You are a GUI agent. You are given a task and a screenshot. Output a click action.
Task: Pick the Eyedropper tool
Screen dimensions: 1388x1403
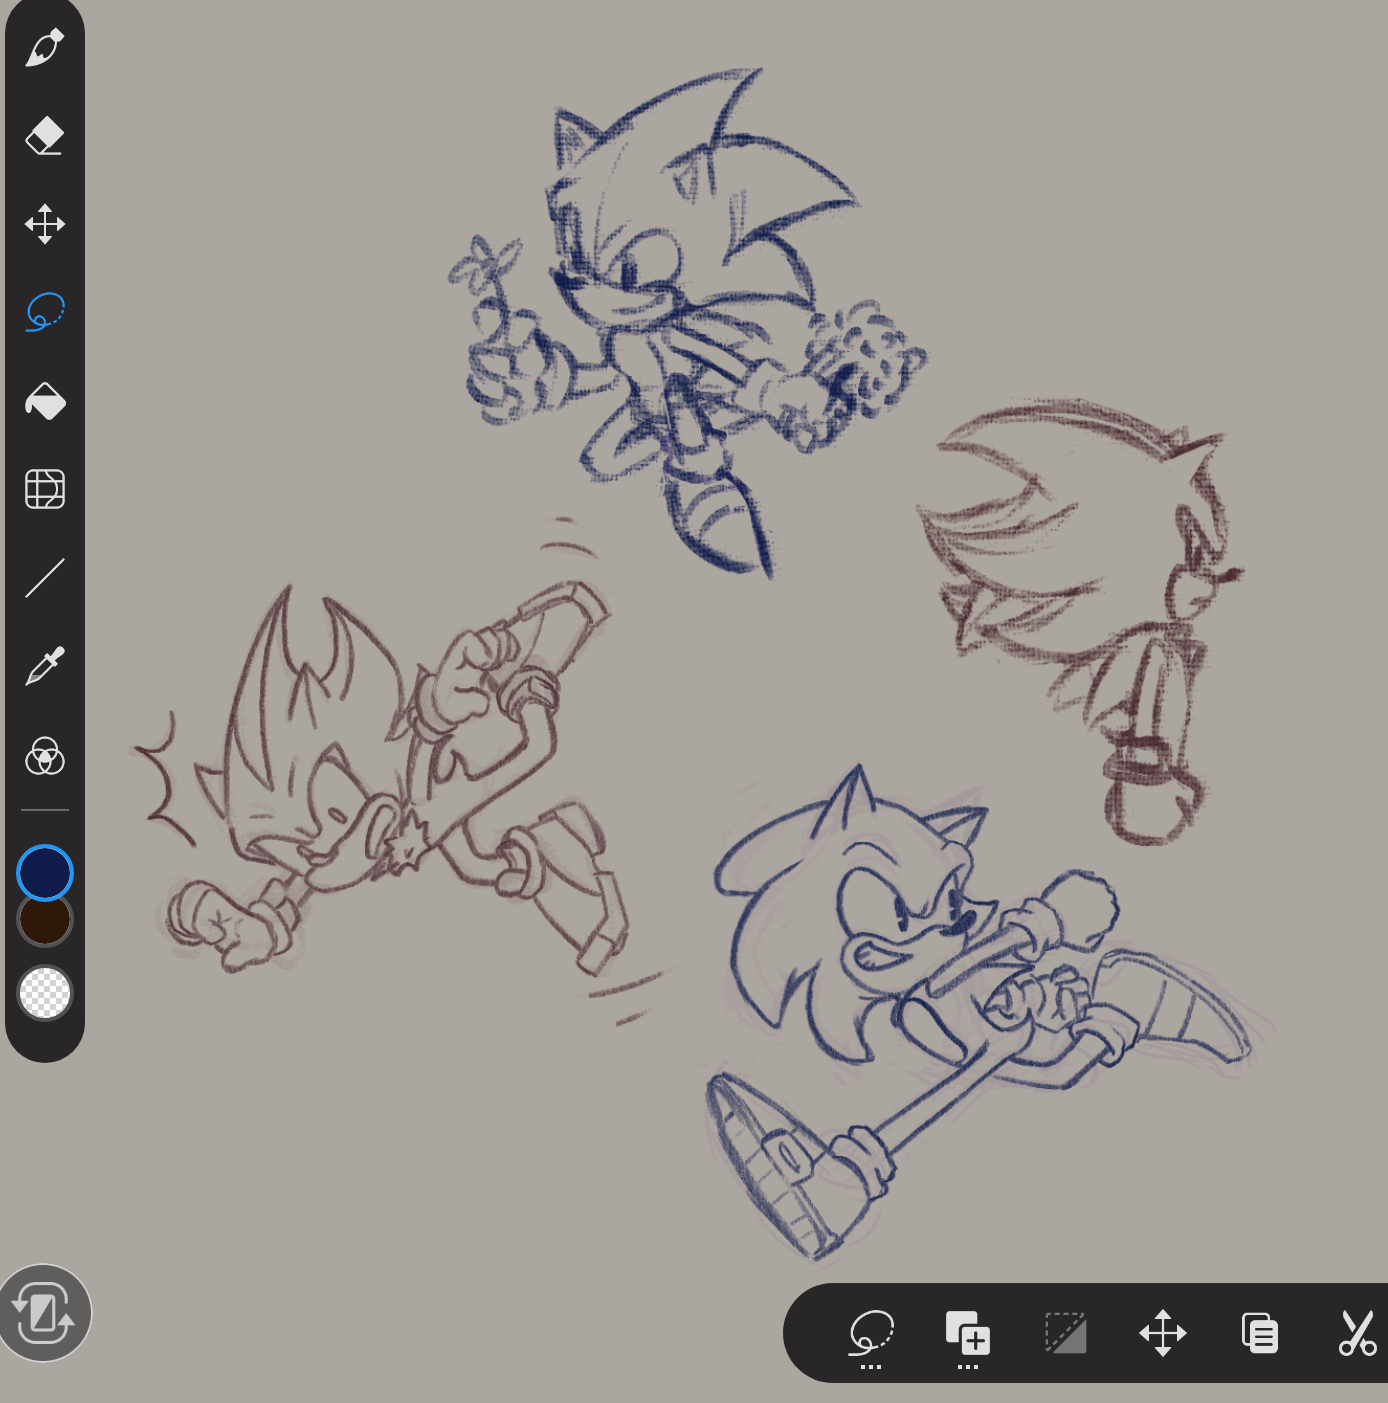tap(45, 666)
